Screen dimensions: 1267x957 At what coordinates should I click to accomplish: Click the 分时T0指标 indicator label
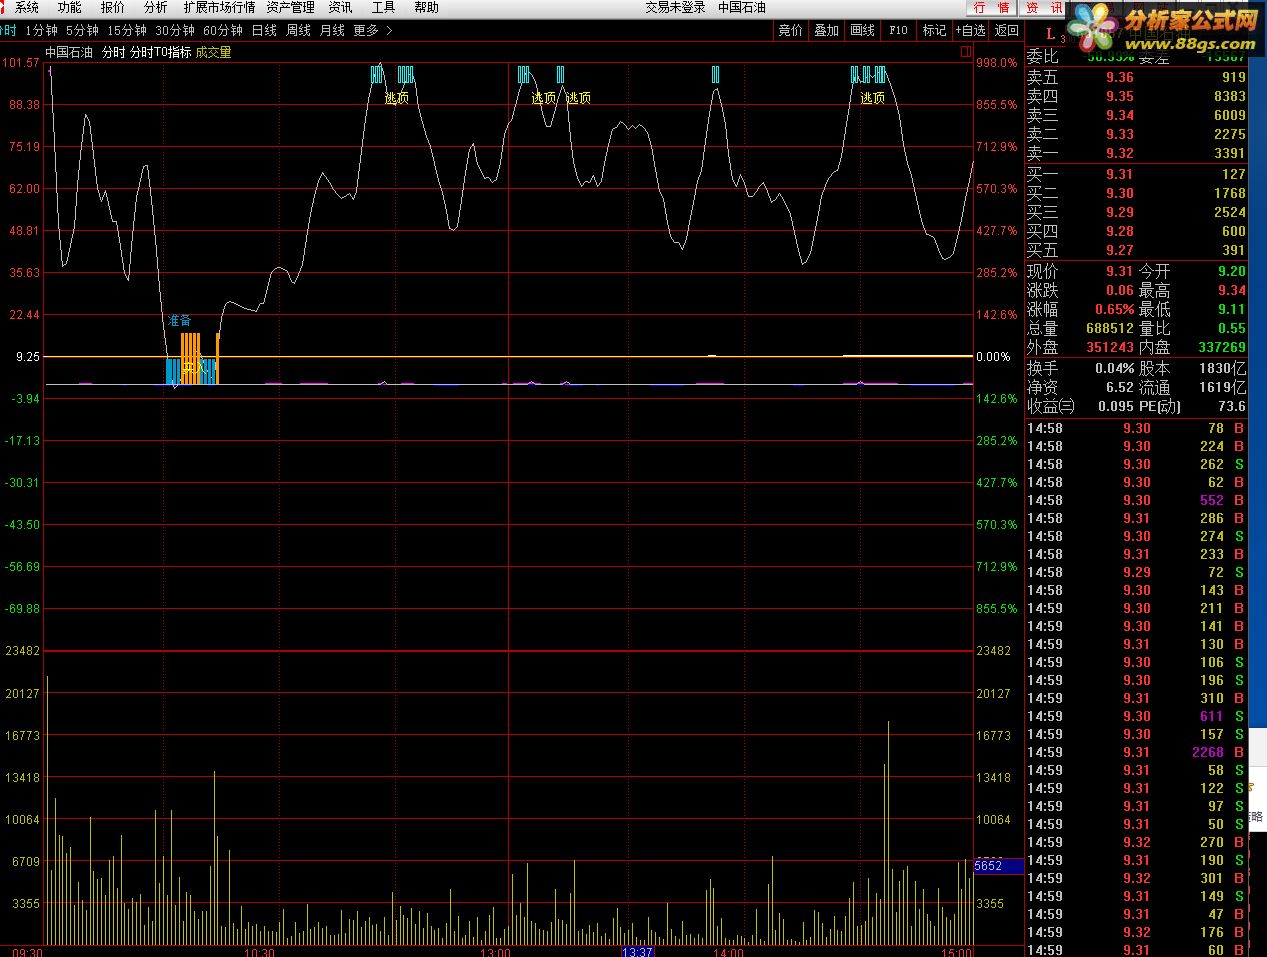[x=160, y=52]
